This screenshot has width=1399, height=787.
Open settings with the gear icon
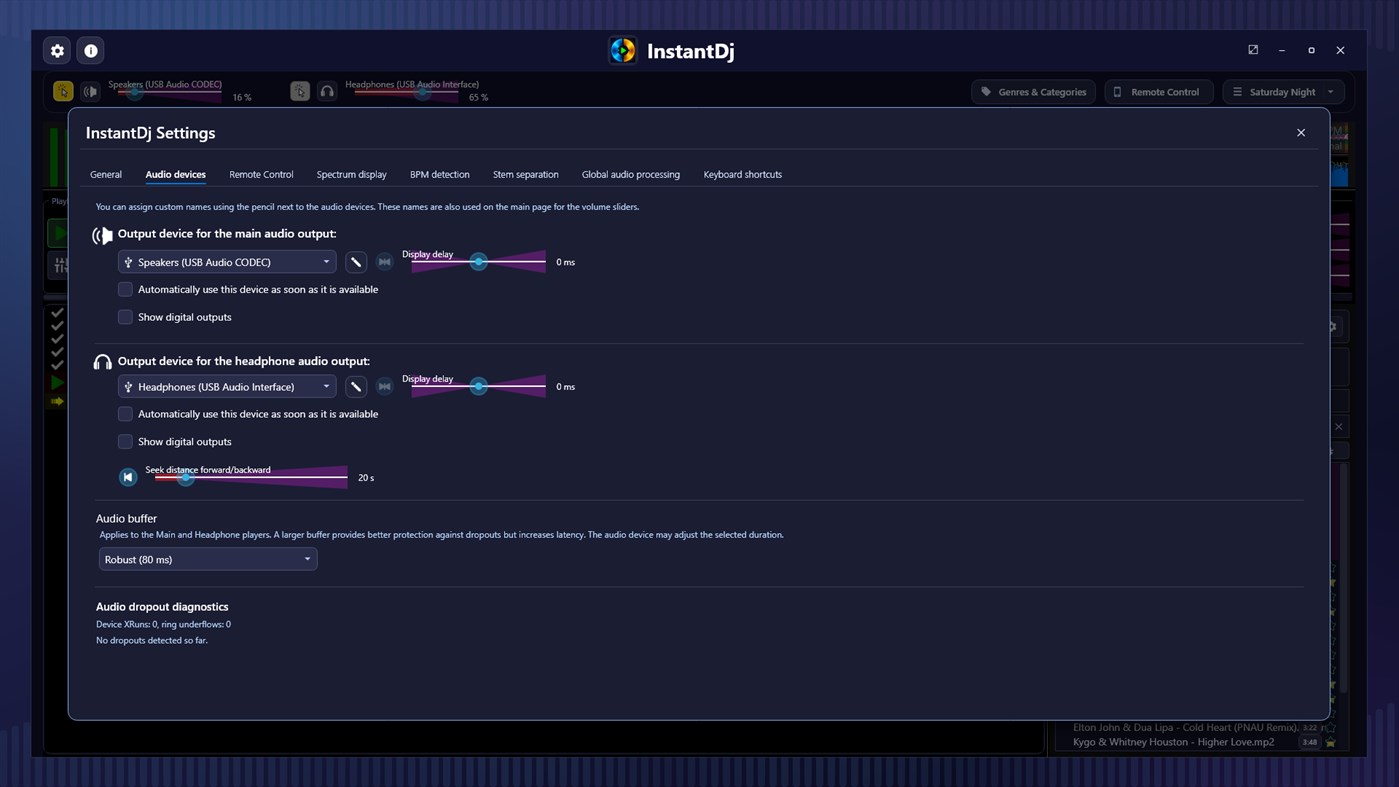click(57, 51)
